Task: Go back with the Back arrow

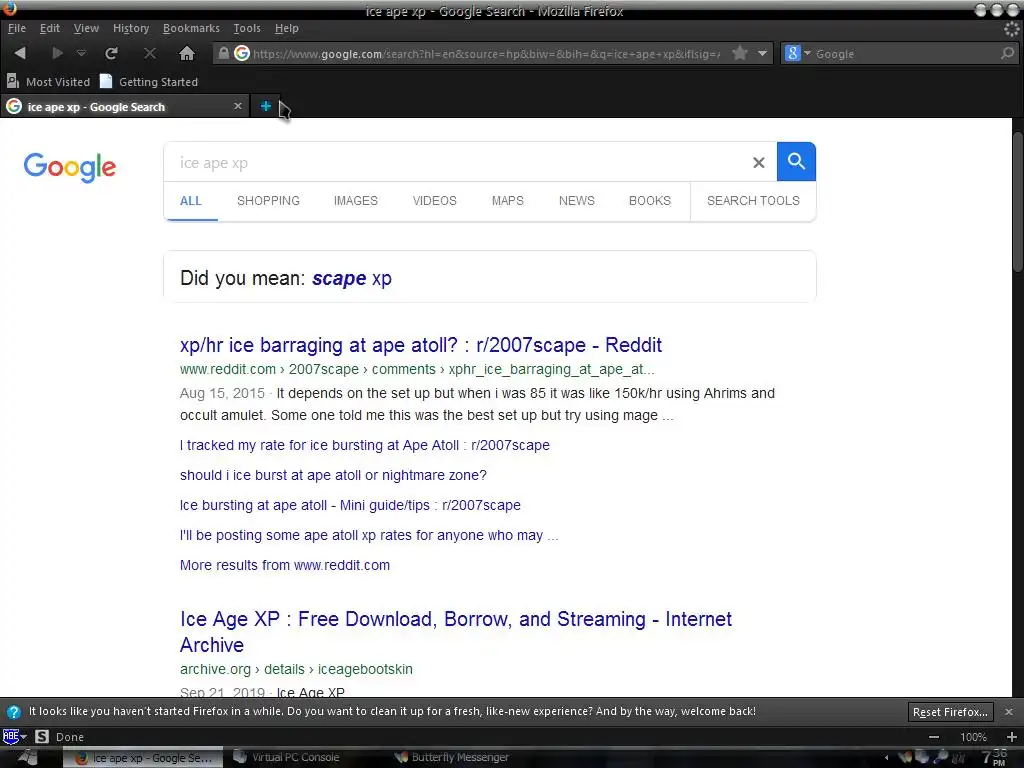Action: pyautogui.click(x=20, y=54)
